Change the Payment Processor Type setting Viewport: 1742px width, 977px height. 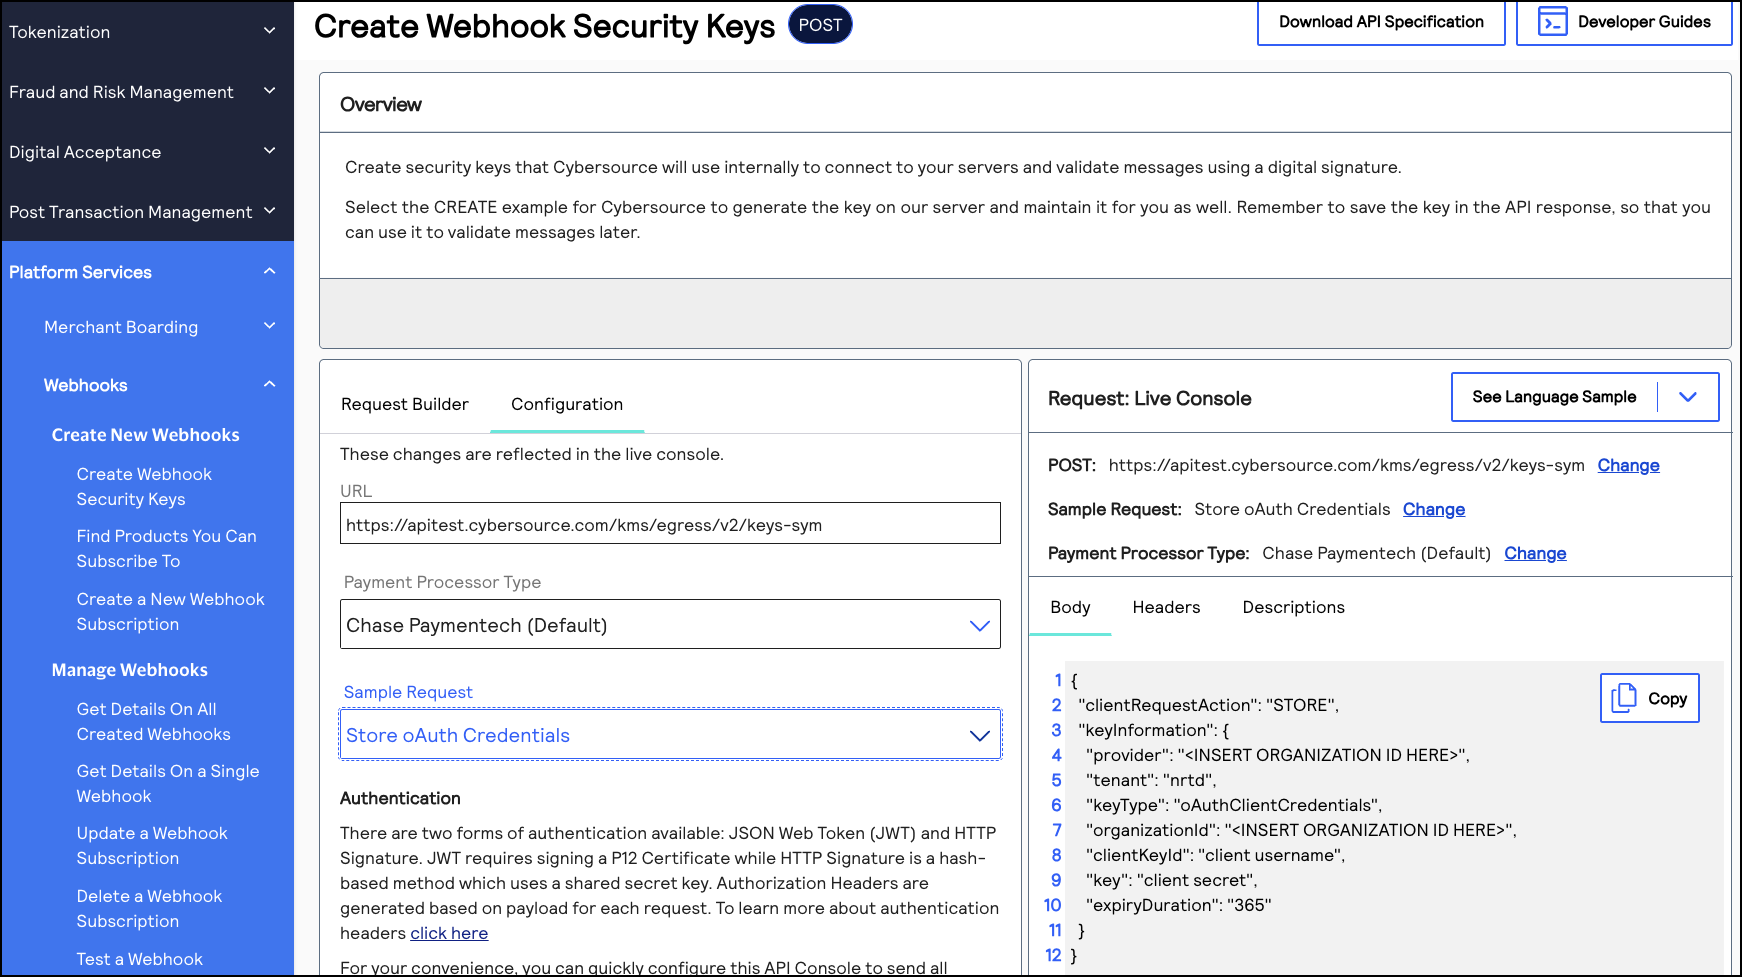click(1535, 553)
